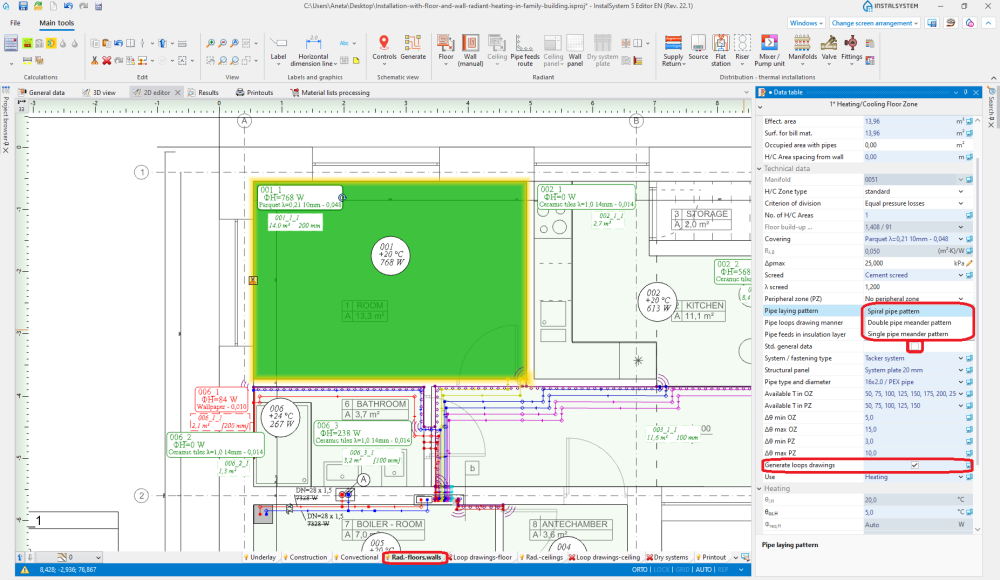
Task: Open the Covering dropdown
Action: 960,239
